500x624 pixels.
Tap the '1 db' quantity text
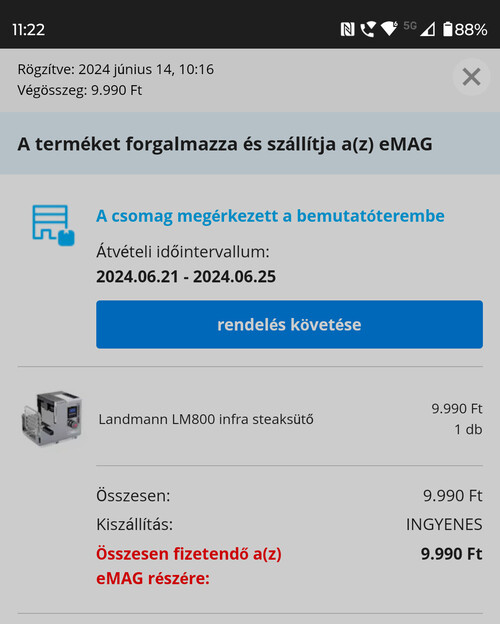(468, 429)
